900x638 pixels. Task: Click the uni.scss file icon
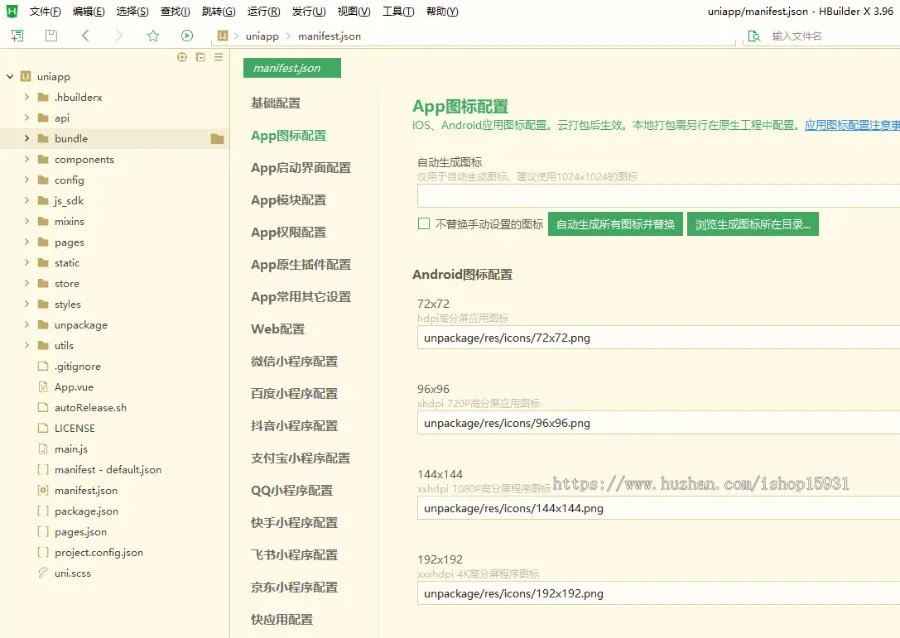click(42, 573)
